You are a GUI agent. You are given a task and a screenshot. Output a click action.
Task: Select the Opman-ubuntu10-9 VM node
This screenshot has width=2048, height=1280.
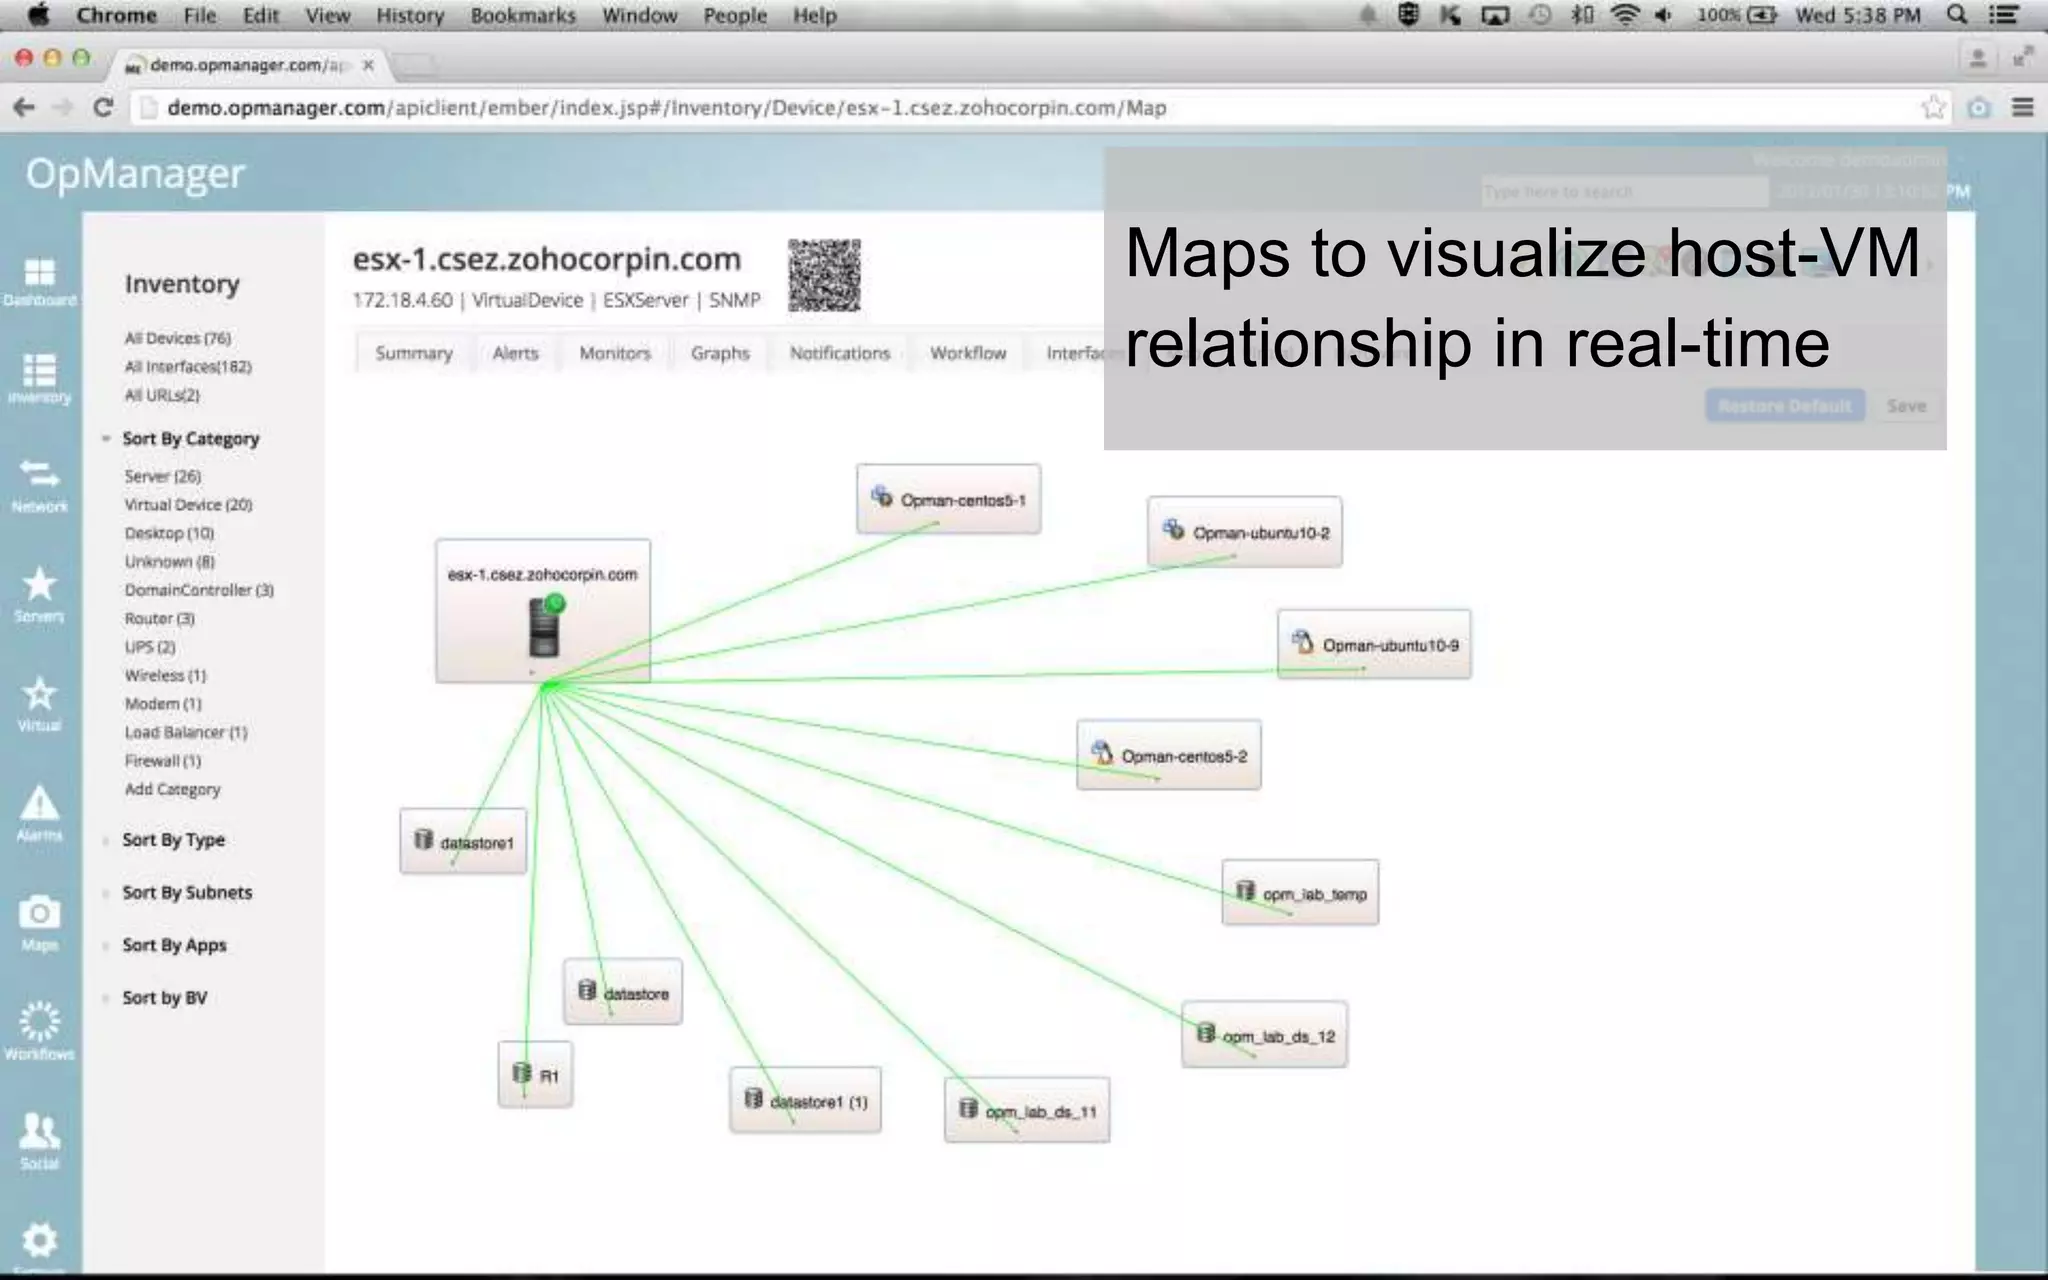coord(1374,644)
